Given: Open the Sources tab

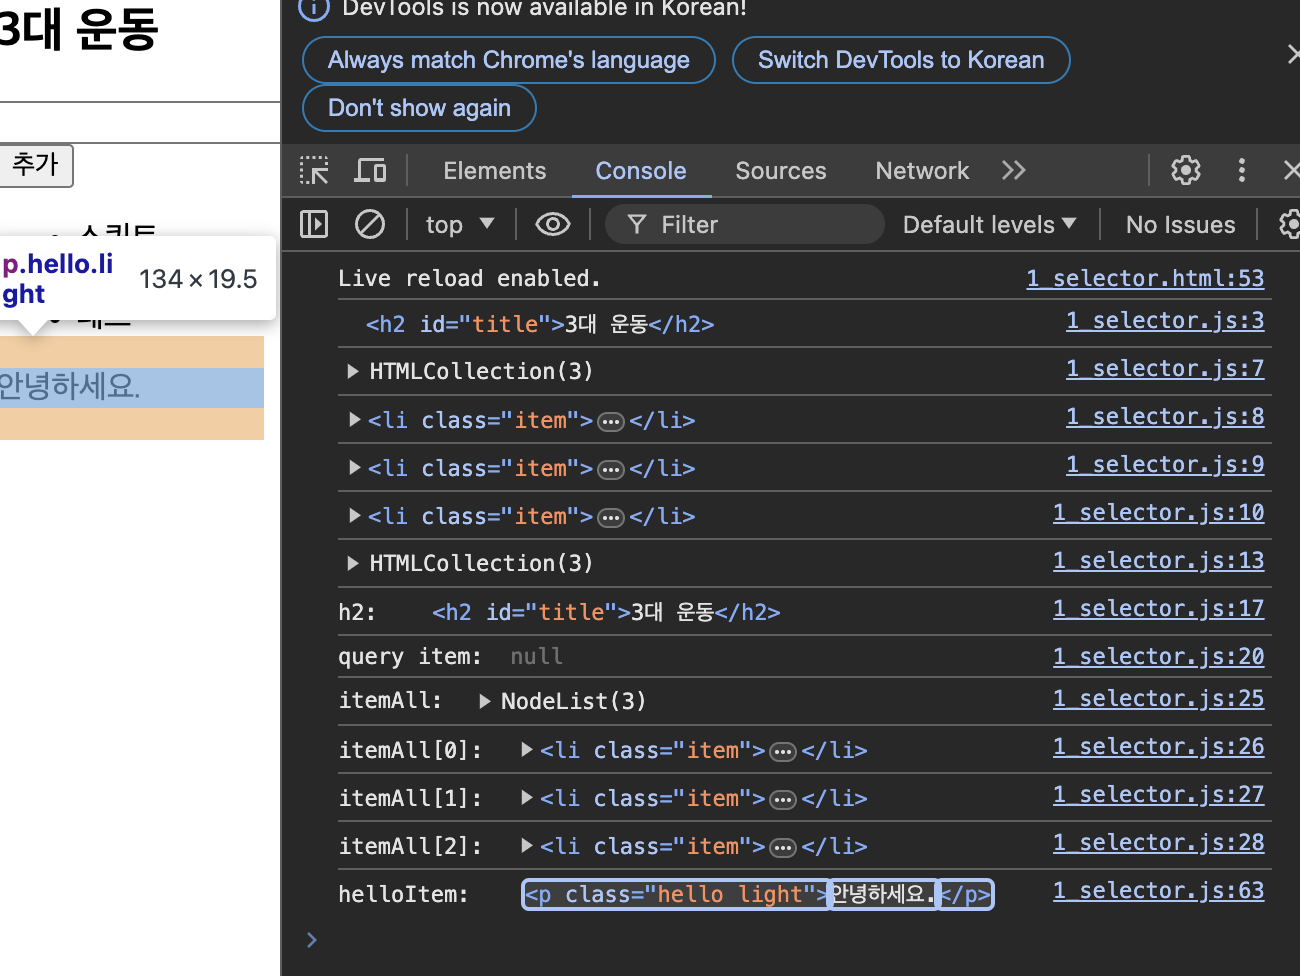Looking at the screenshot, I should click(781, 171).
